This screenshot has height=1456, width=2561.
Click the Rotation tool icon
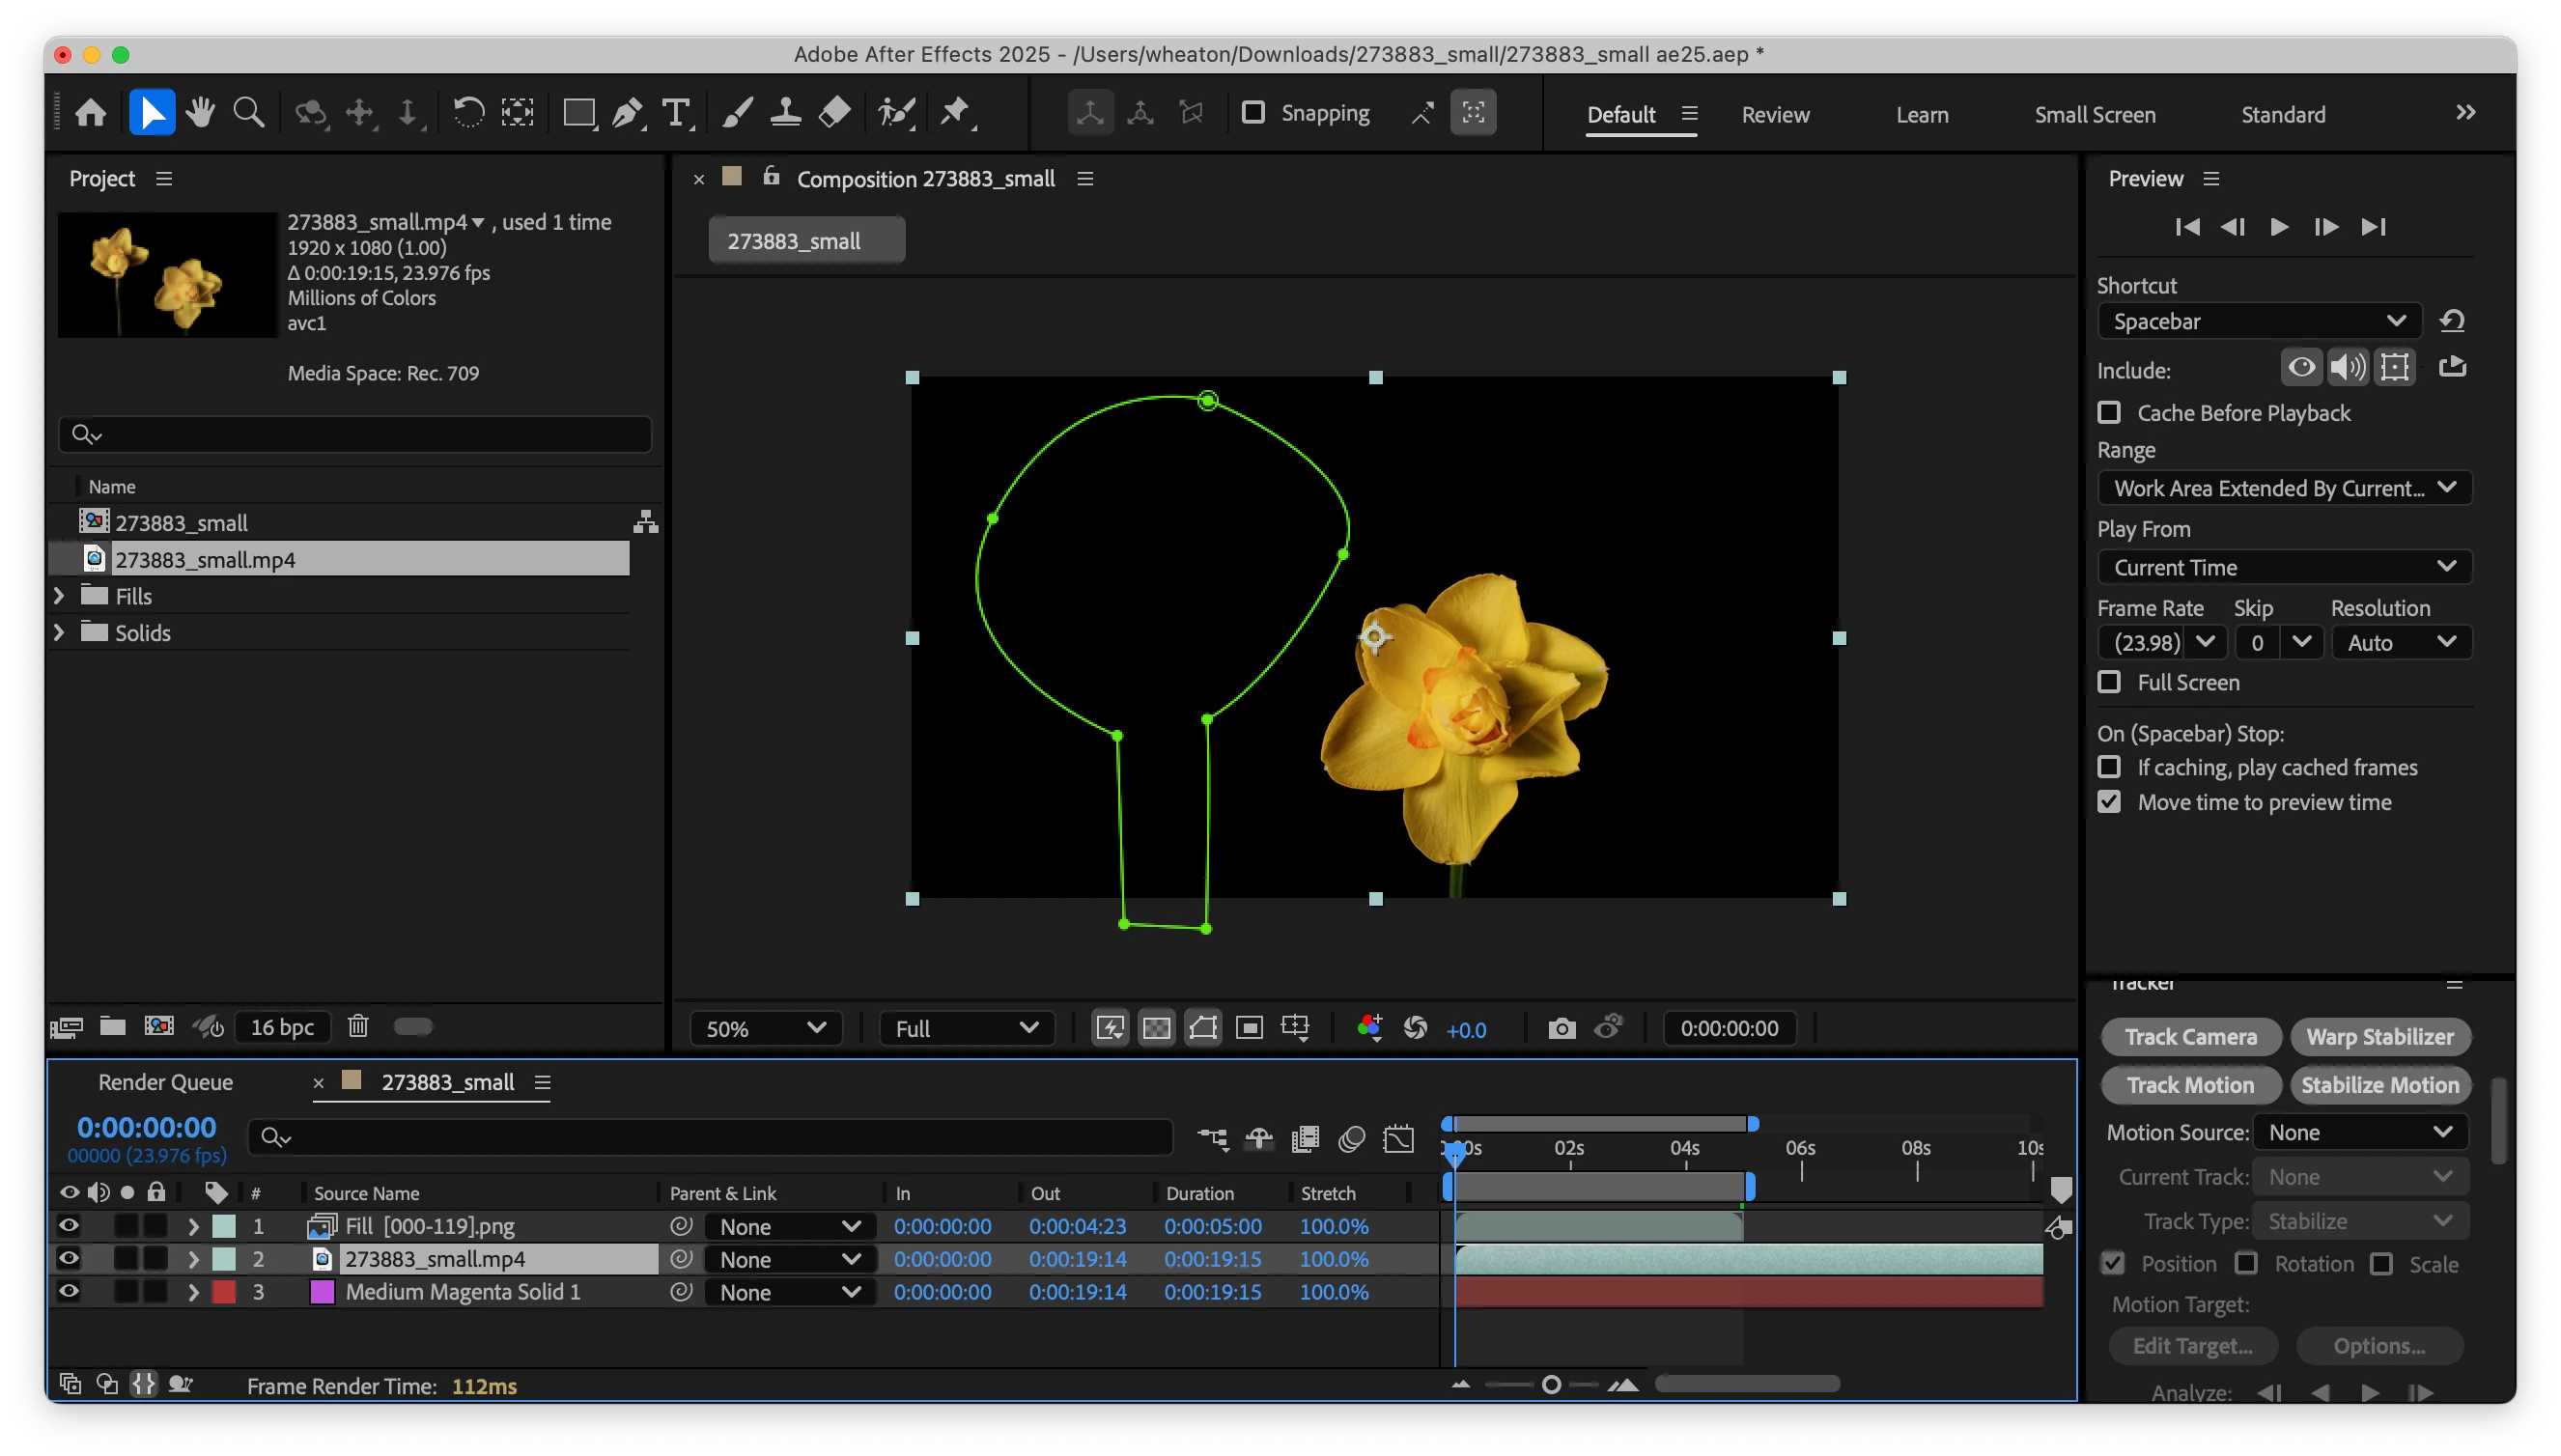[x=468, y=113]
